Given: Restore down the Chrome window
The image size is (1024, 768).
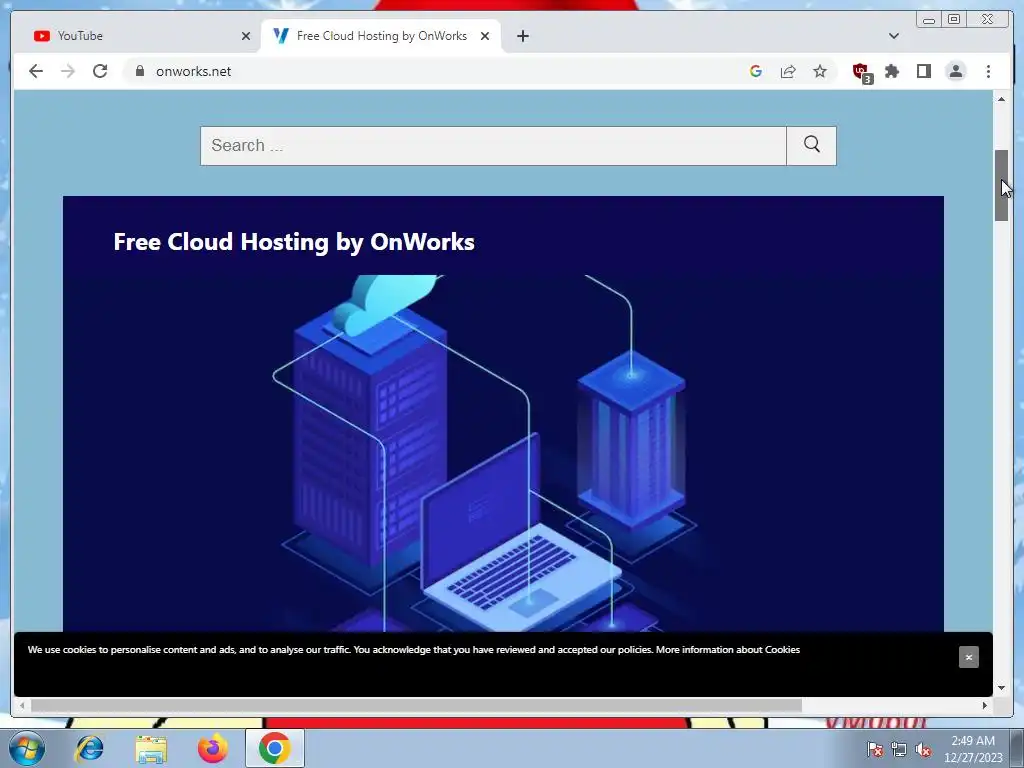Looking at the screenshot, I should click(x=954, y=20).
